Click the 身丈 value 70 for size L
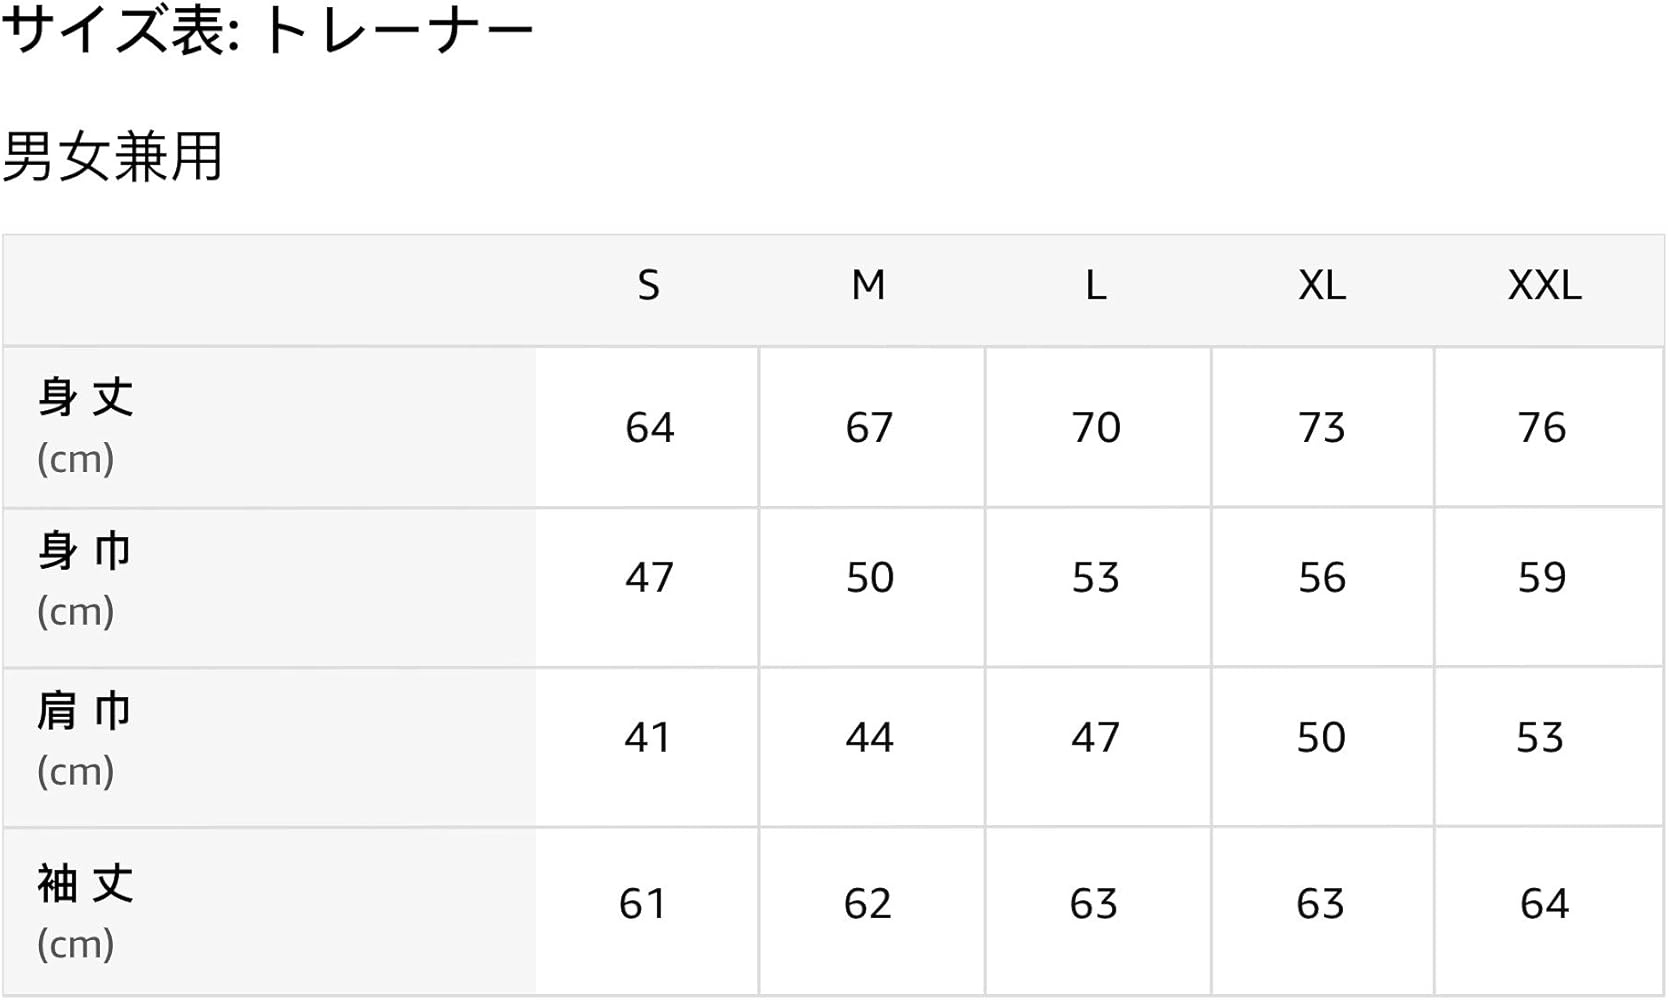 tap(1096, 428)
